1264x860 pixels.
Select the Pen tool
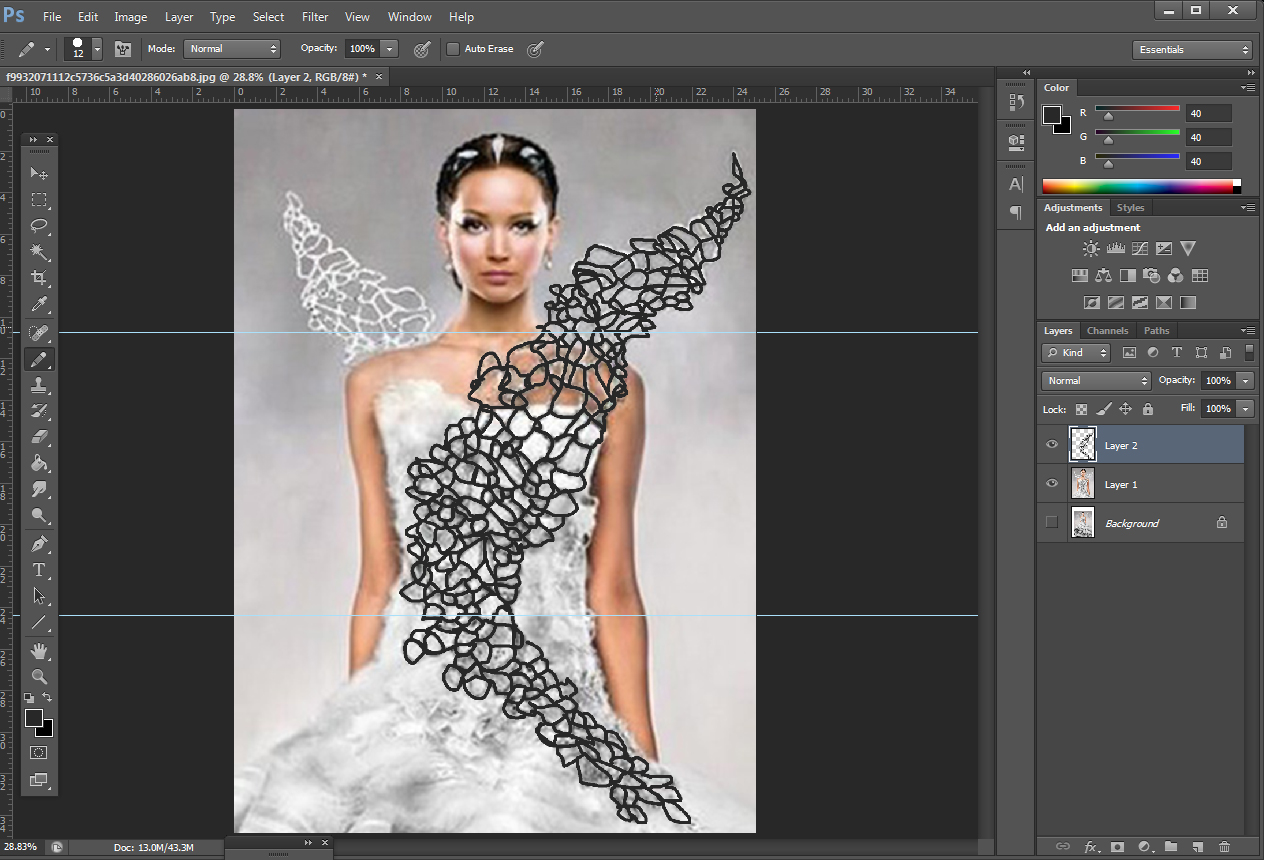[x=39, y=544]
